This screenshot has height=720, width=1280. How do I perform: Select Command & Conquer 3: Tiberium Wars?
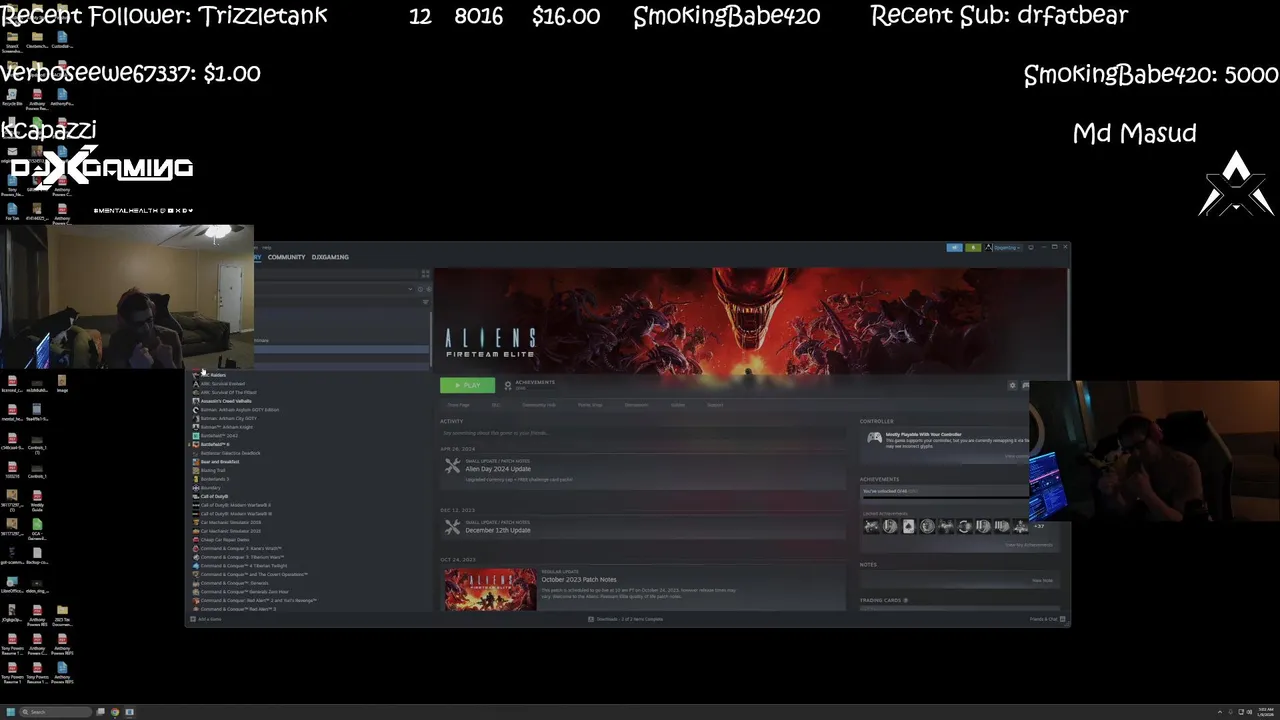[x=240, y=557]
